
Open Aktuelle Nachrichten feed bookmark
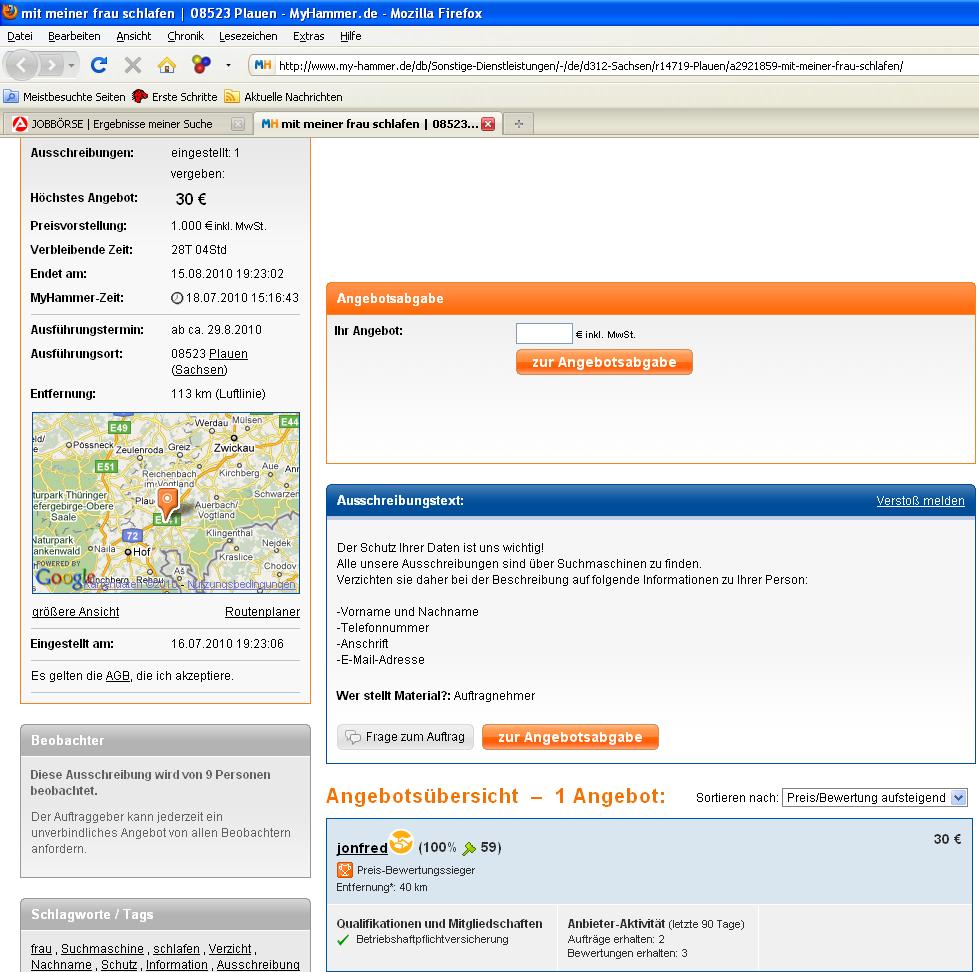(x=283, y=97)
